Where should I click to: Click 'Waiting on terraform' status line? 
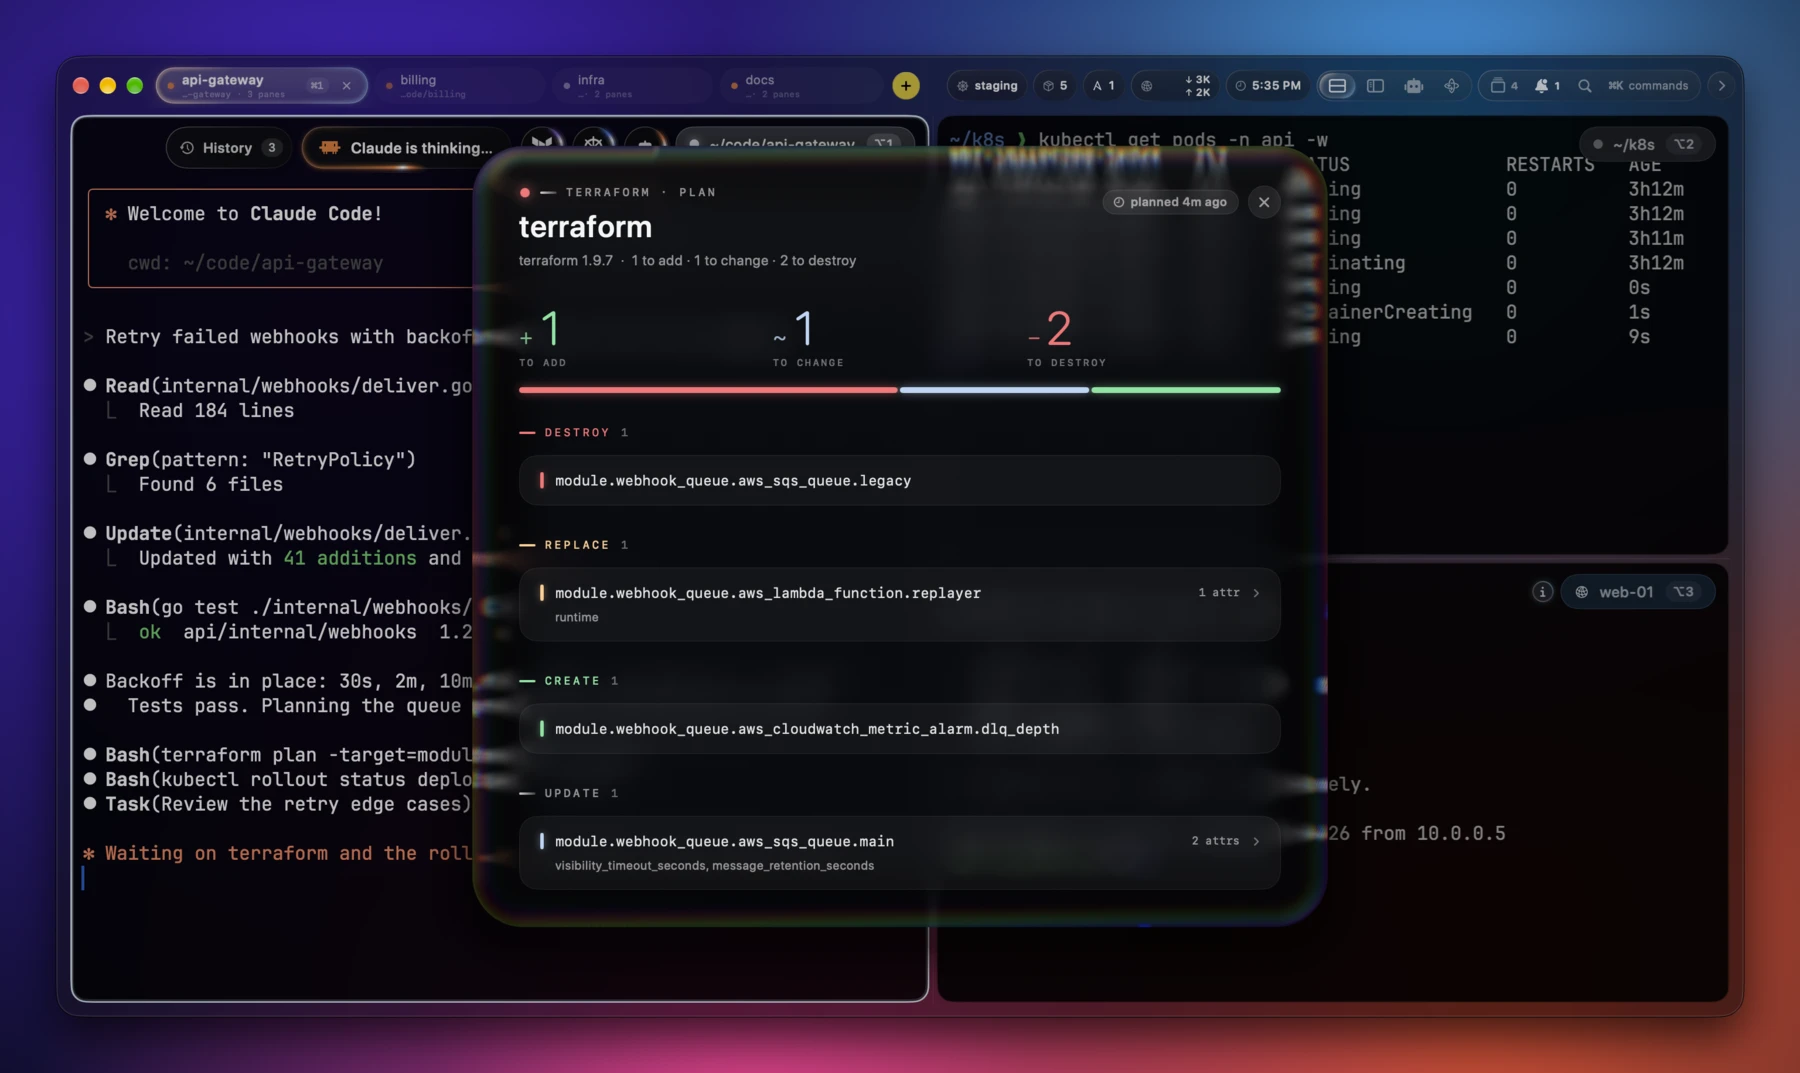pyautogui.click(x=276, y=854)
